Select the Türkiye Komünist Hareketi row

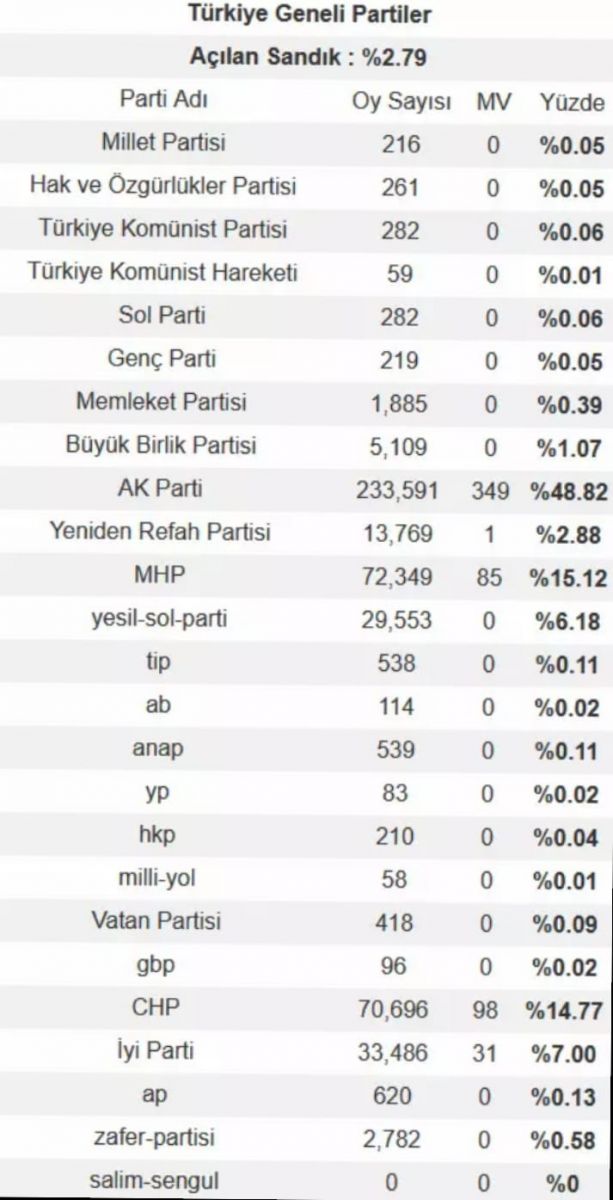point(306,273)
